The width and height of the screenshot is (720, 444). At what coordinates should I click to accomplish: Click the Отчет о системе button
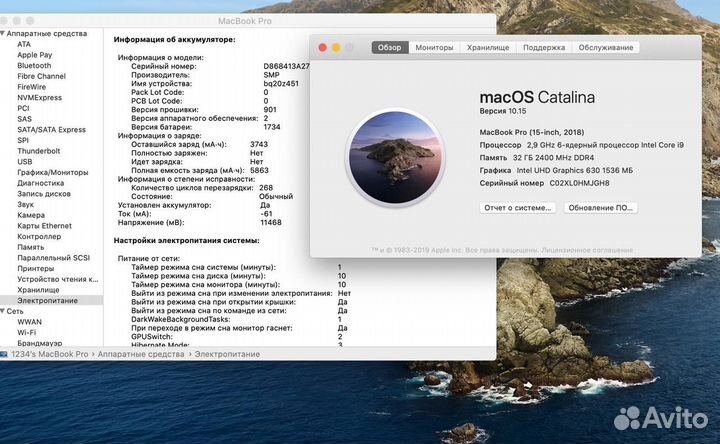tap(518, 208)
